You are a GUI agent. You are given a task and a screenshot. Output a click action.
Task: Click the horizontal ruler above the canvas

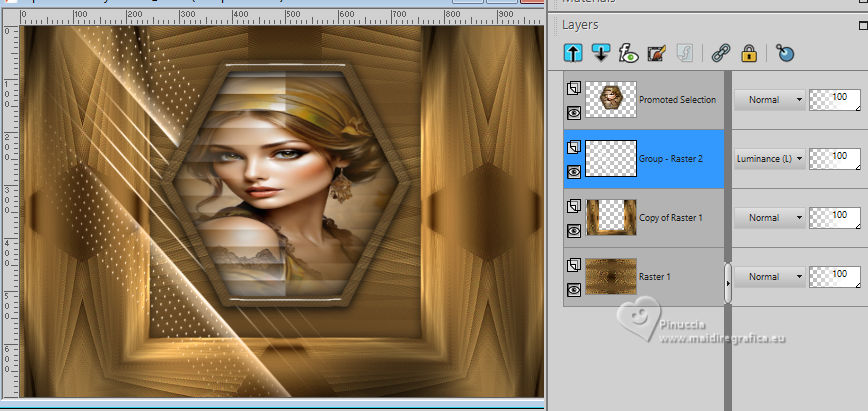click(282, 18)
